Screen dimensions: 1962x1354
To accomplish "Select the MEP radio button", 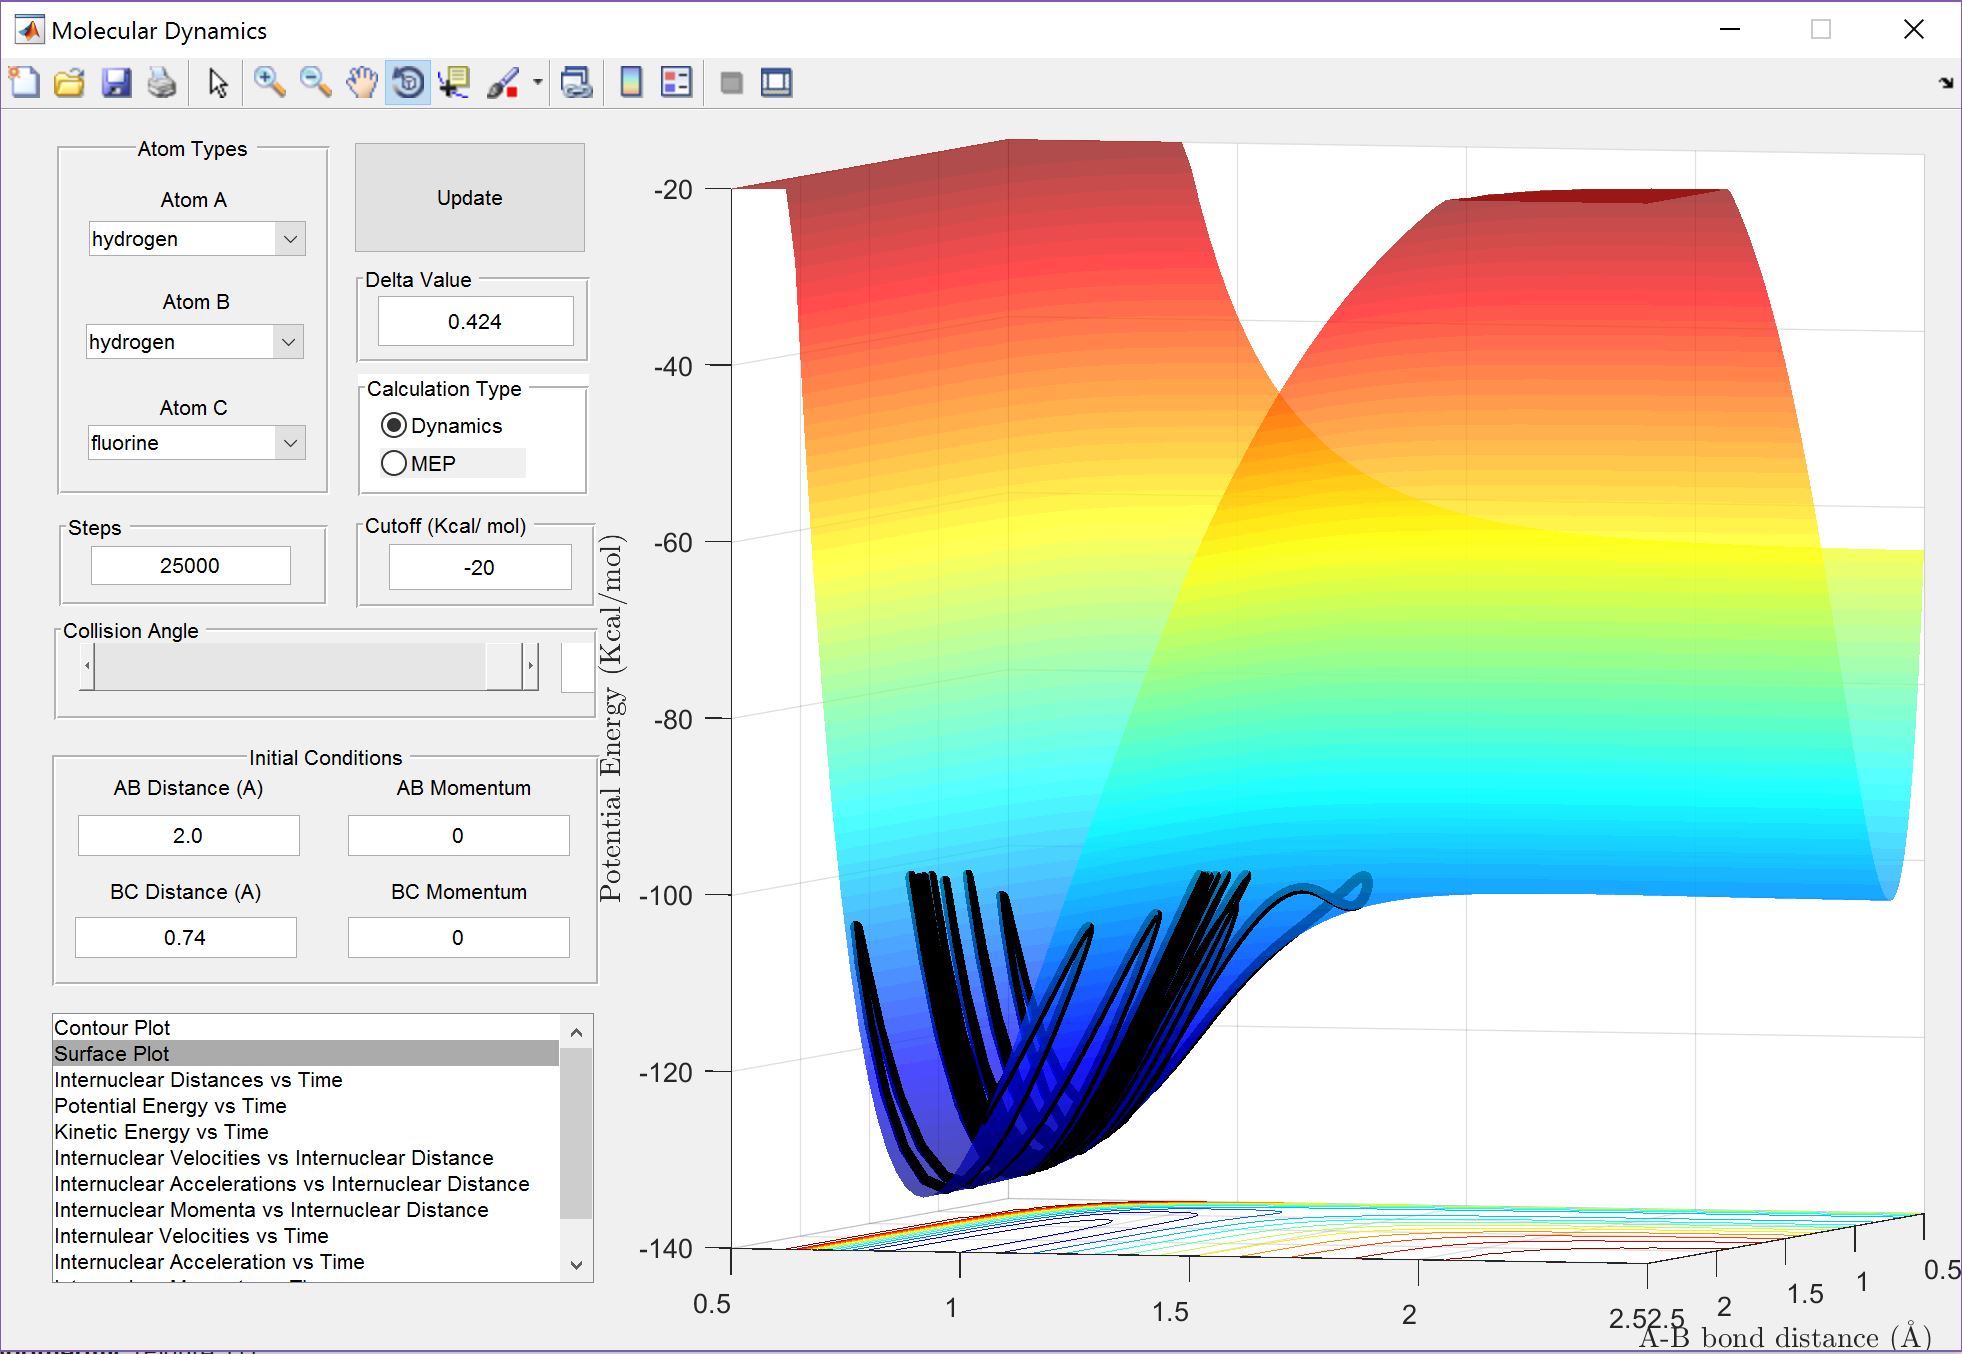I will pos(395,464).
